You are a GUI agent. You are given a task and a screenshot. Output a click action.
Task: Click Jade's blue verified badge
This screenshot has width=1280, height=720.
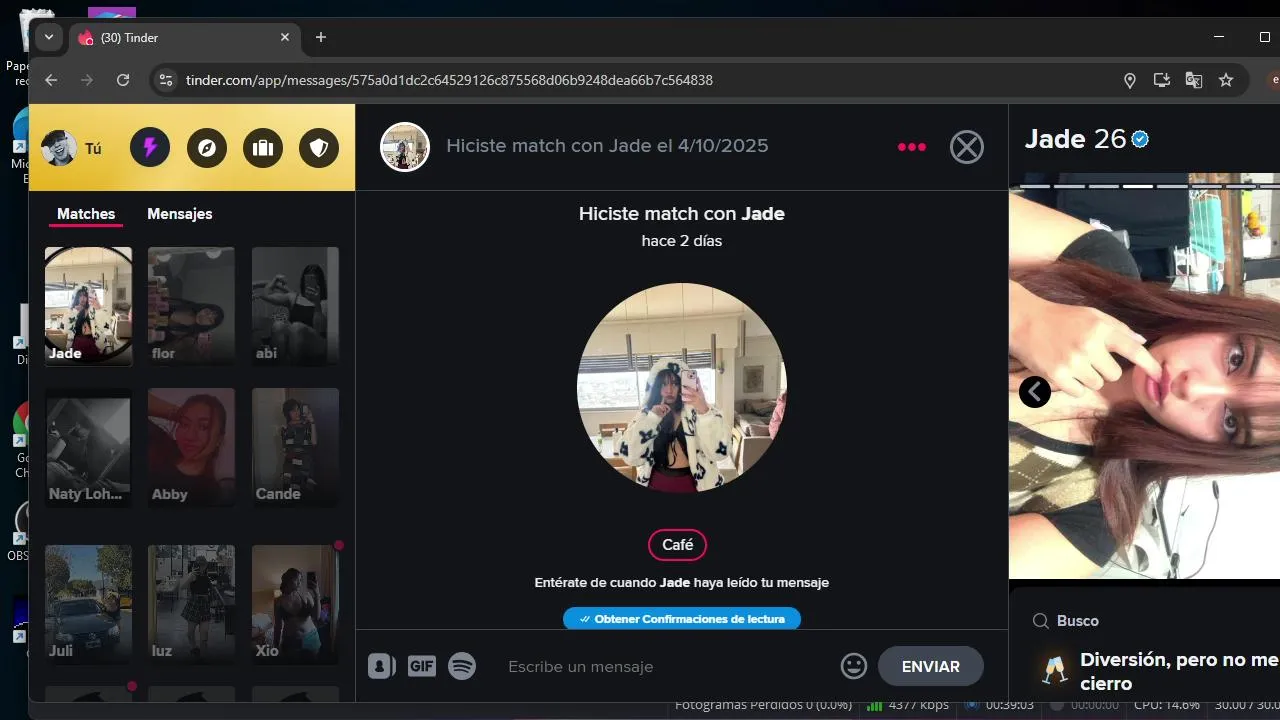click(1140, 139)
